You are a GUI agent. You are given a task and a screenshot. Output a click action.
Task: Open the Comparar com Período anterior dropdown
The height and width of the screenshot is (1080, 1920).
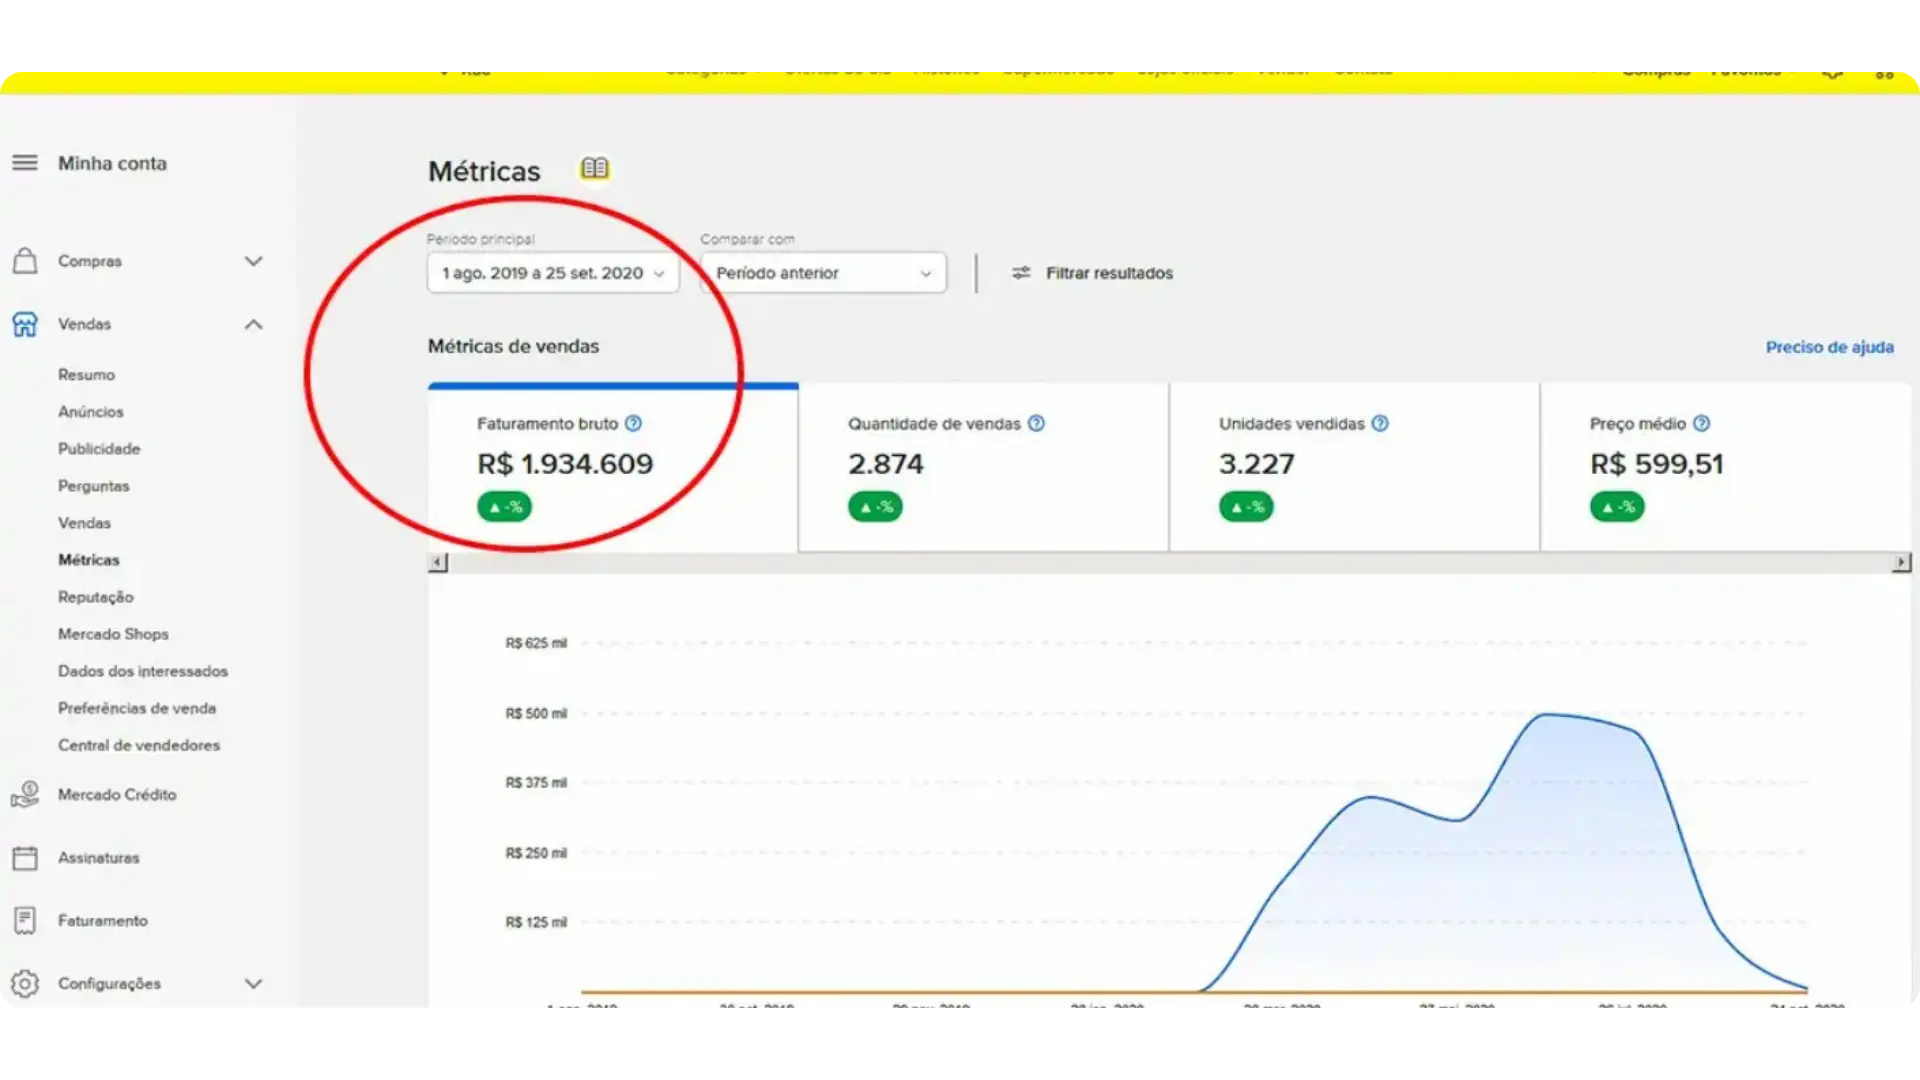823,273
